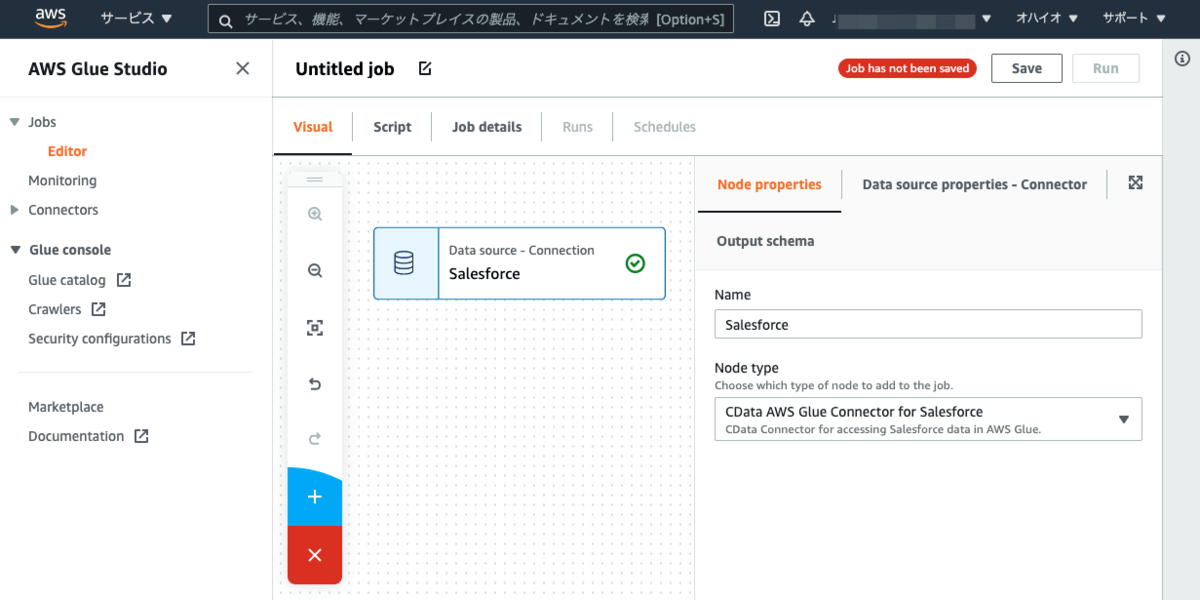
Task: Click the Untitled job title
Action: pos(345,69)
